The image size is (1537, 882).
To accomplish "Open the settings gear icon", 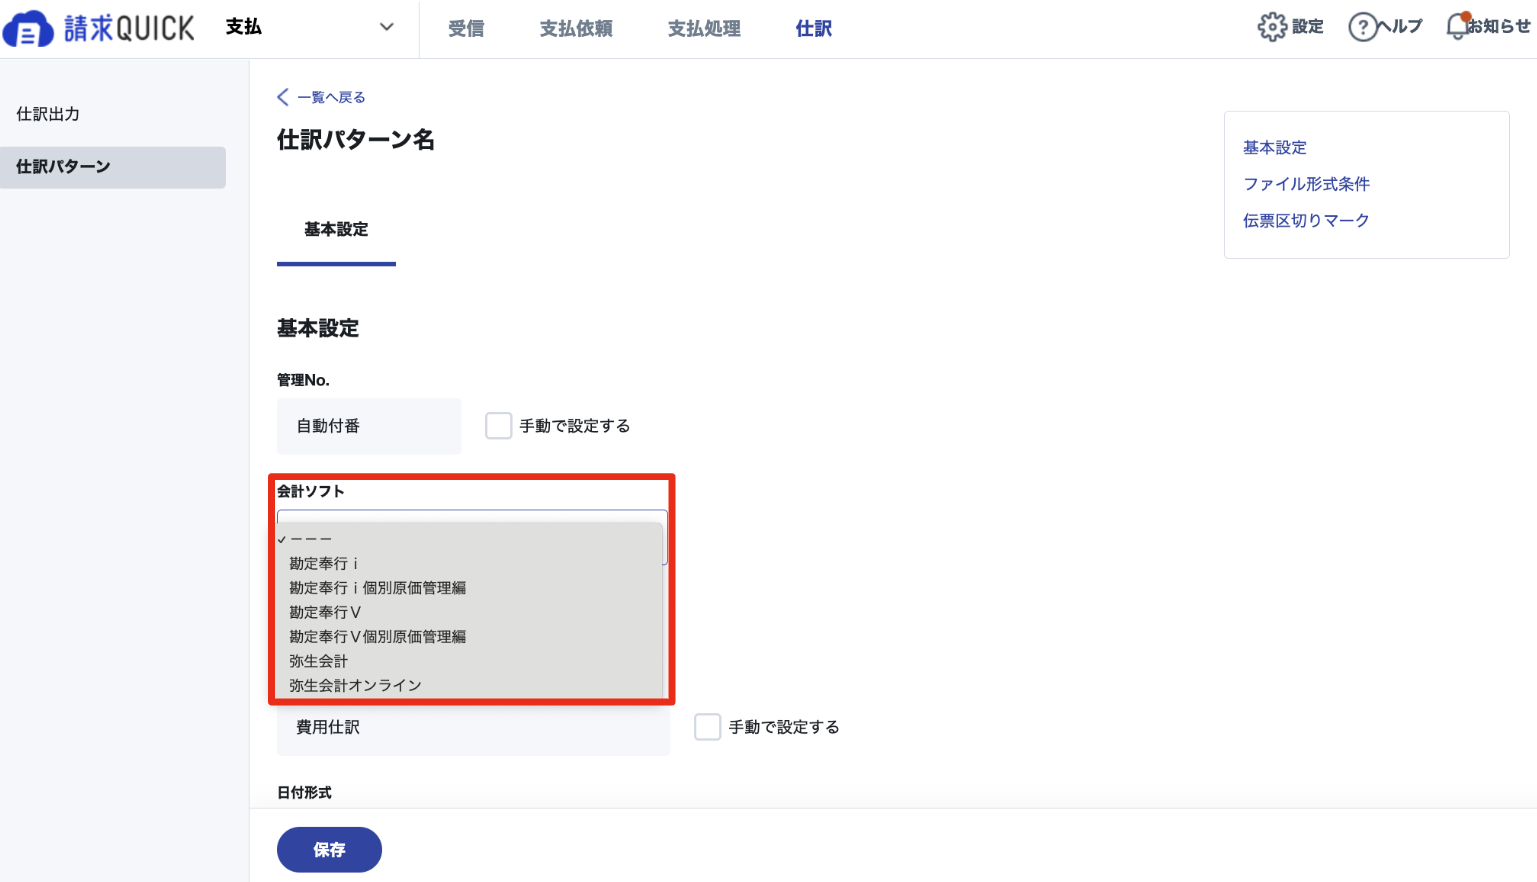I will pyautogui.click(x=1272, y=27).
